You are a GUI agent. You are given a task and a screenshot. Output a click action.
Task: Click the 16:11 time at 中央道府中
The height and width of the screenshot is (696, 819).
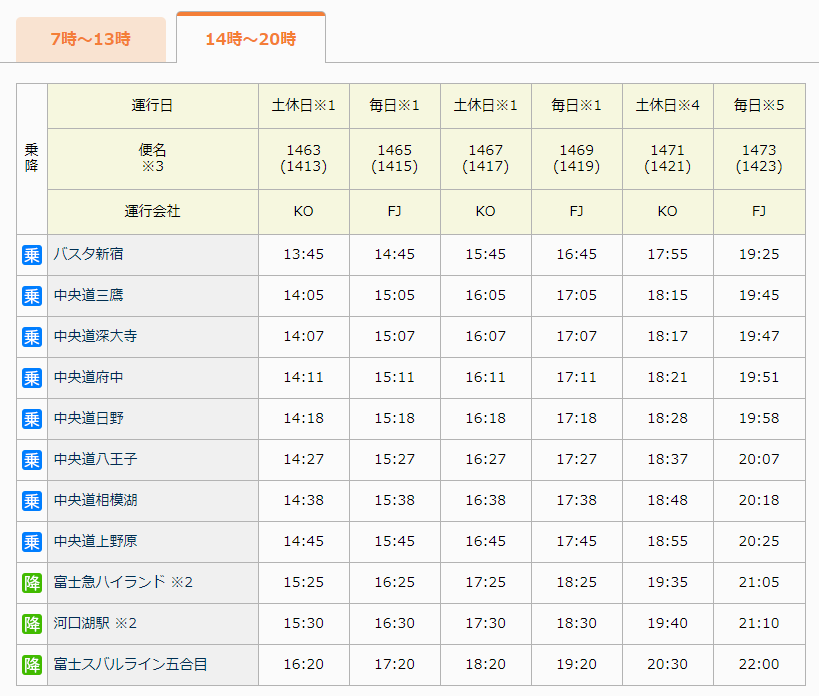coord(485,378)
